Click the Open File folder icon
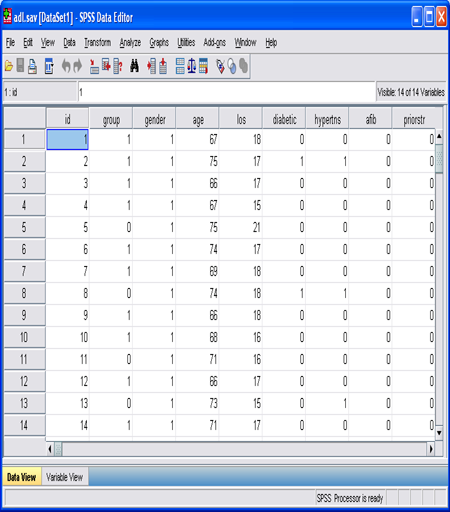Image resolution: width=450 pixels, height=512 pixels. (9, 66)
